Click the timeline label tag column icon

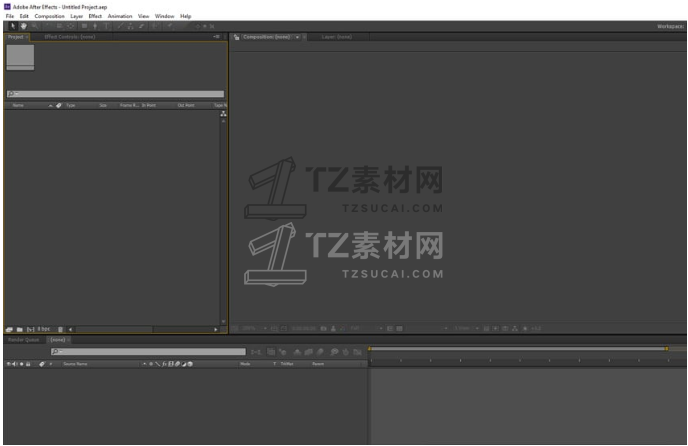point(42,364)
